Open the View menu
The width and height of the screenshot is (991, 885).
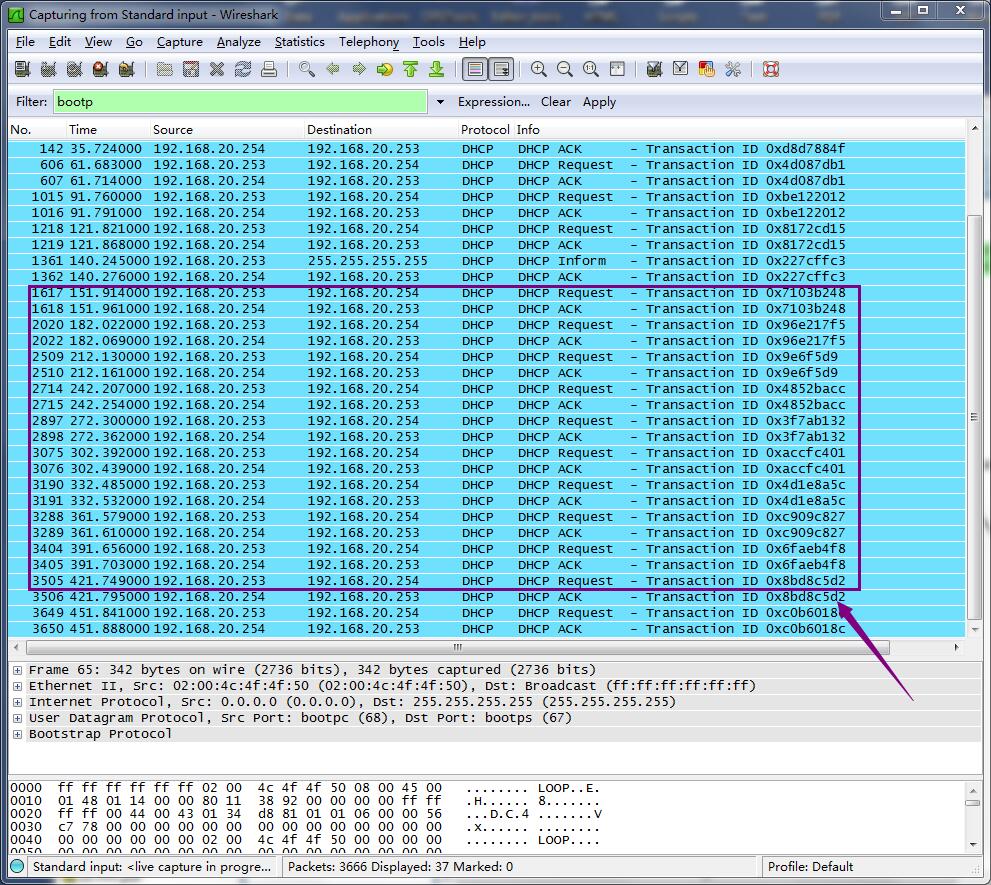point(98,42)
